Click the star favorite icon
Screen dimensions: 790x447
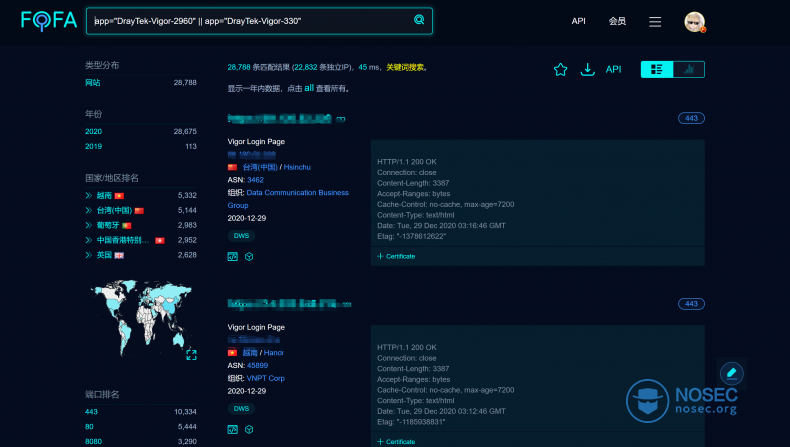point(560,70)
